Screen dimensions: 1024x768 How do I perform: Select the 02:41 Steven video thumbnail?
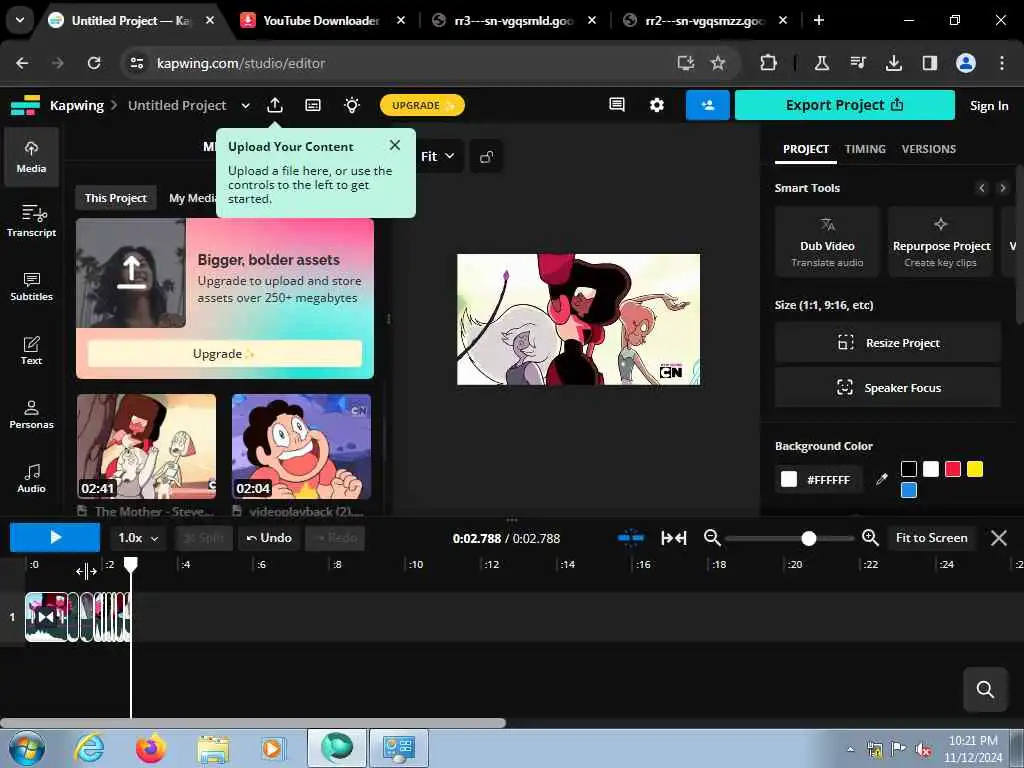146,447
